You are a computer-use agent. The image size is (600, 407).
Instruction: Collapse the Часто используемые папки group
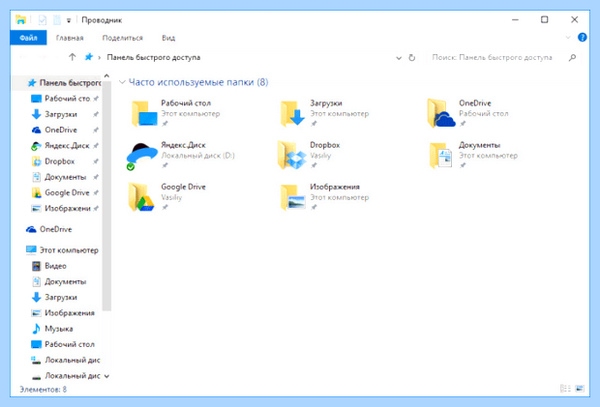tap(122, 82)
